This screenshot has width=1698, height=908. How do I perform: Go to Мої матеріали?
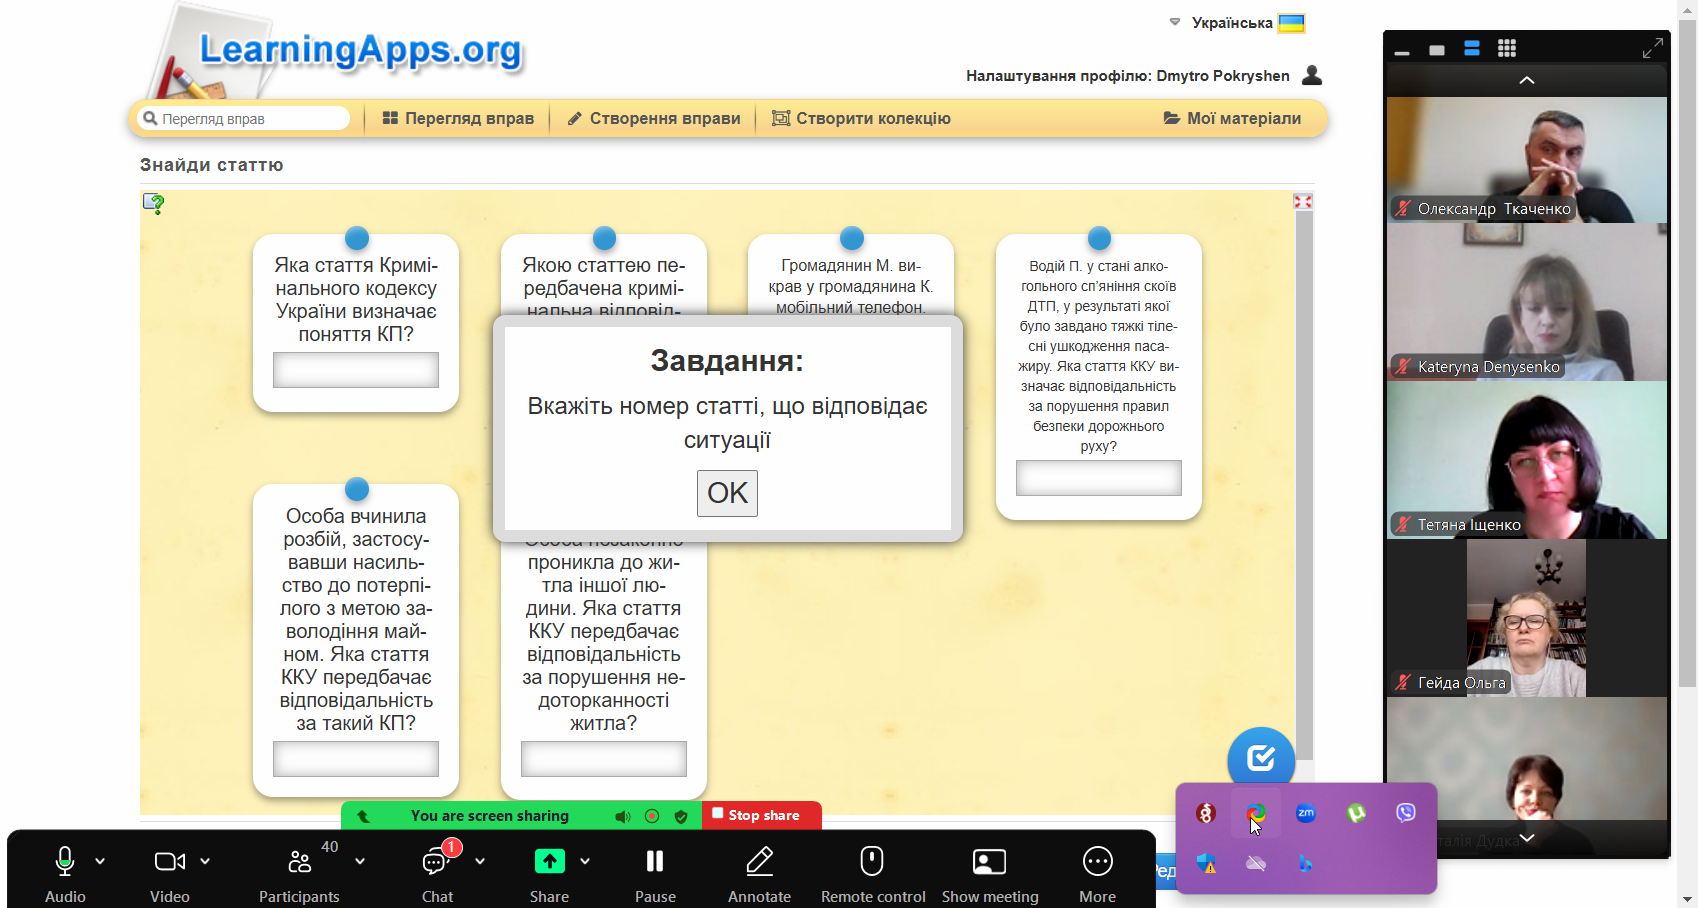(1232, 118)
